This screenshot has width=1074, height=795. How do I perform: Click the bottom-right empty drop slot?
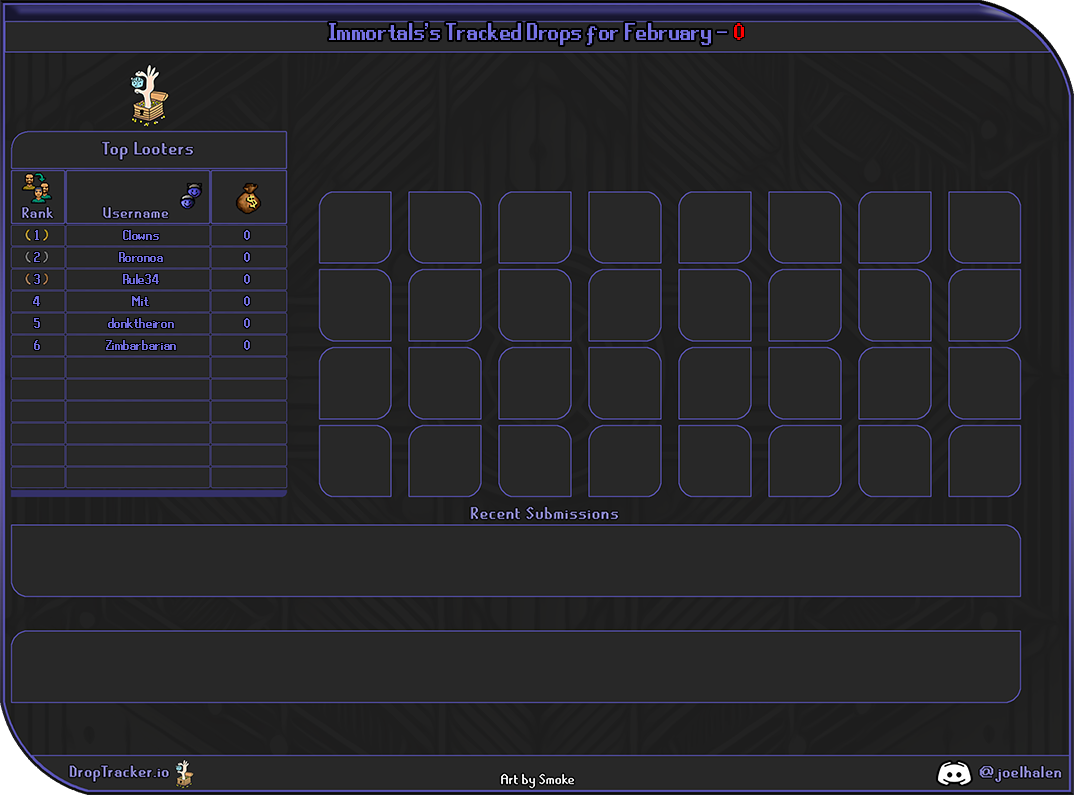(x=984, y=461)
